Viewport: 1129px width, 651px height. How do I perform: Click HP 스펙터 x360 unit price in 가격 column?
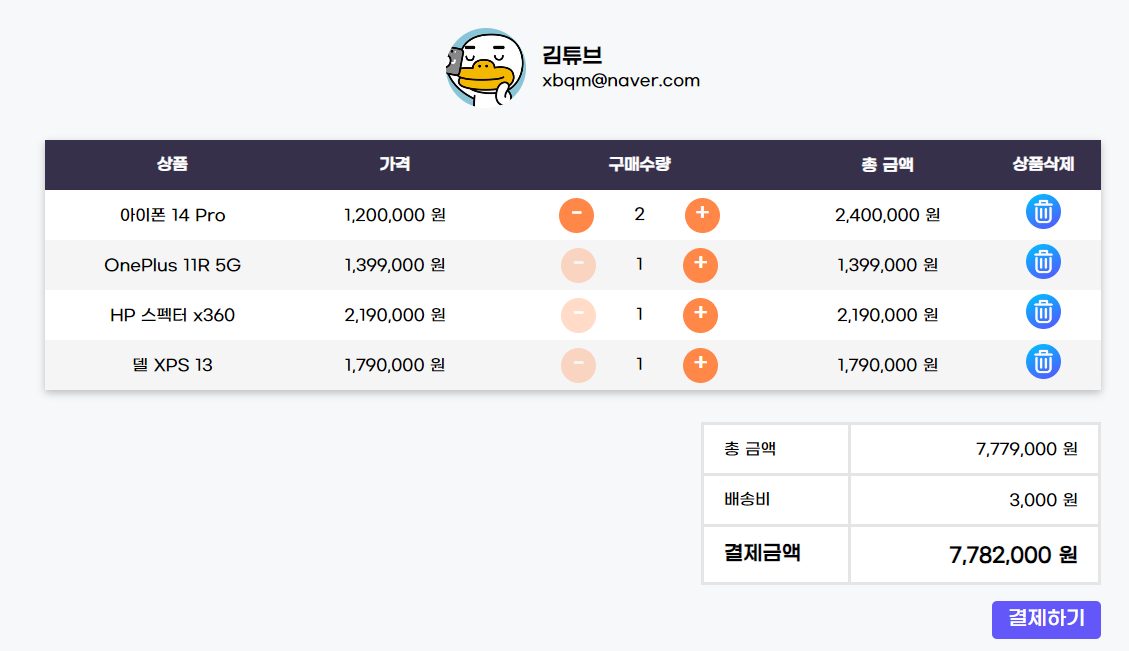pos(395,315)
